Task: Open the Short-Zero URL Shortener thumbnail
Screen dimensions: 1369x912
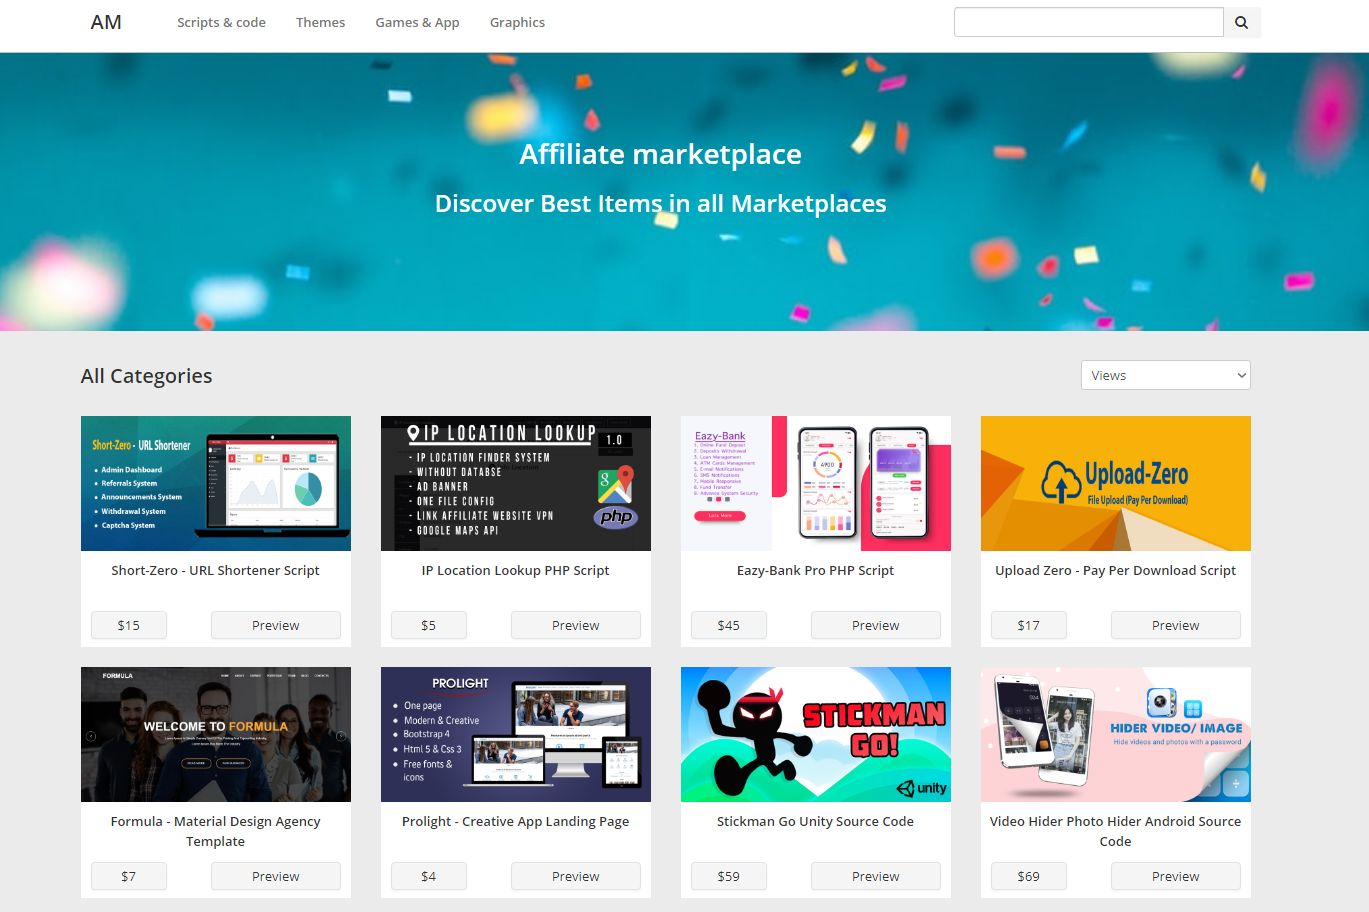Action: [x=216, y=483]
